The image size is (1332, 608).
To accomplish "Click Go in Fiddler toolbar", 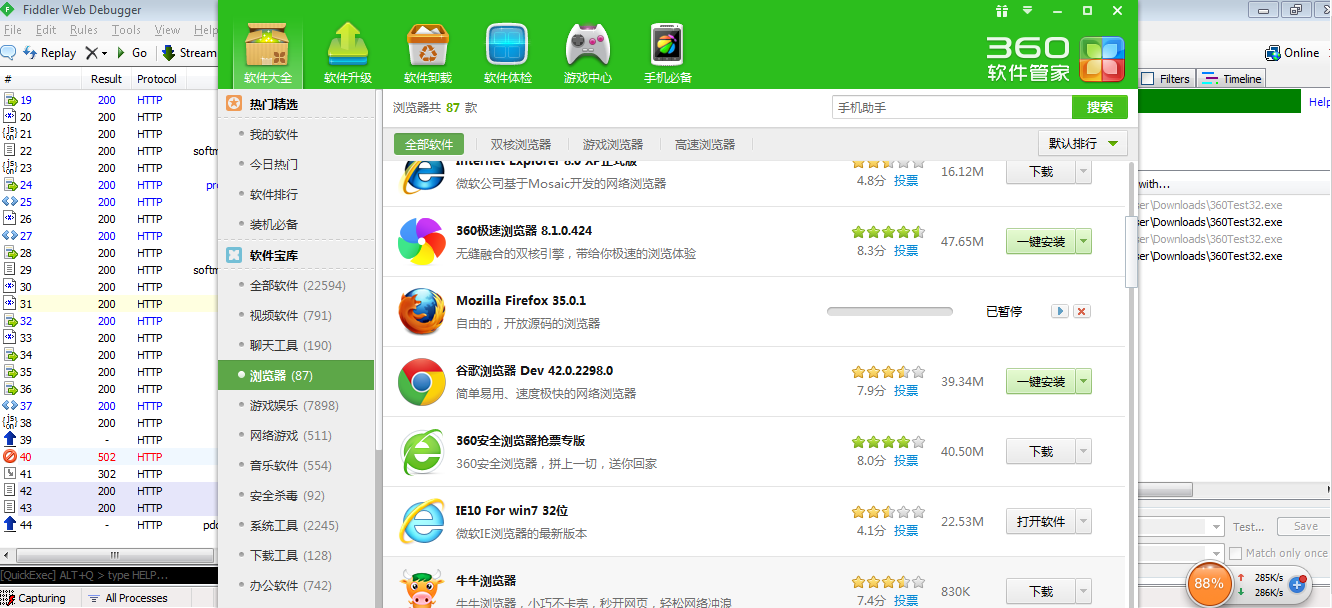I will click(x=131, y=52).
